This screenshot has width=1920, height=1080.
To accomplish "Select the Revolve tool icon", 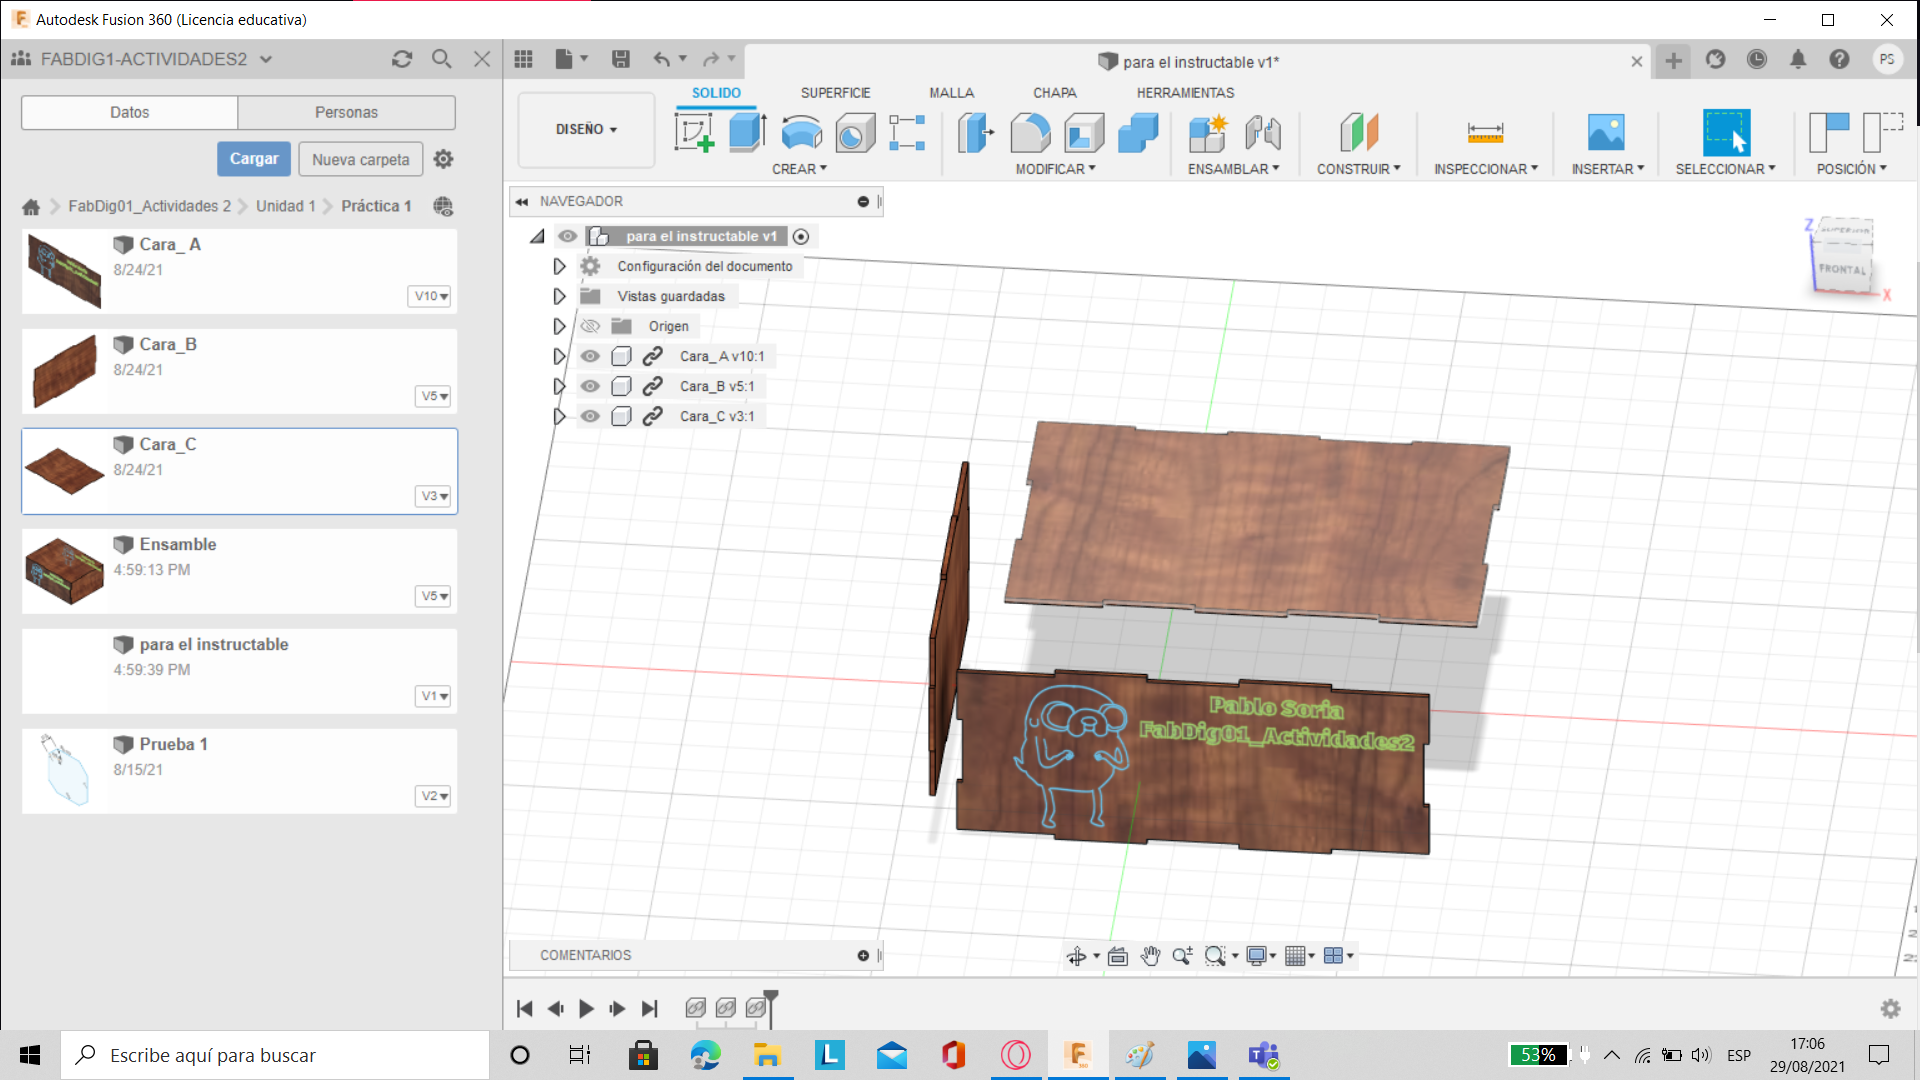I will [x=801, y=132].
